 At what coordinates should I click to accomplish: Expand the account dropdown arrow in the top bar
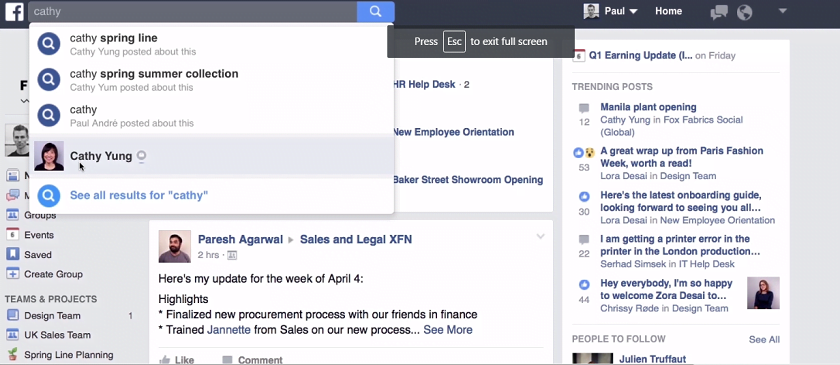coord(782,10)
